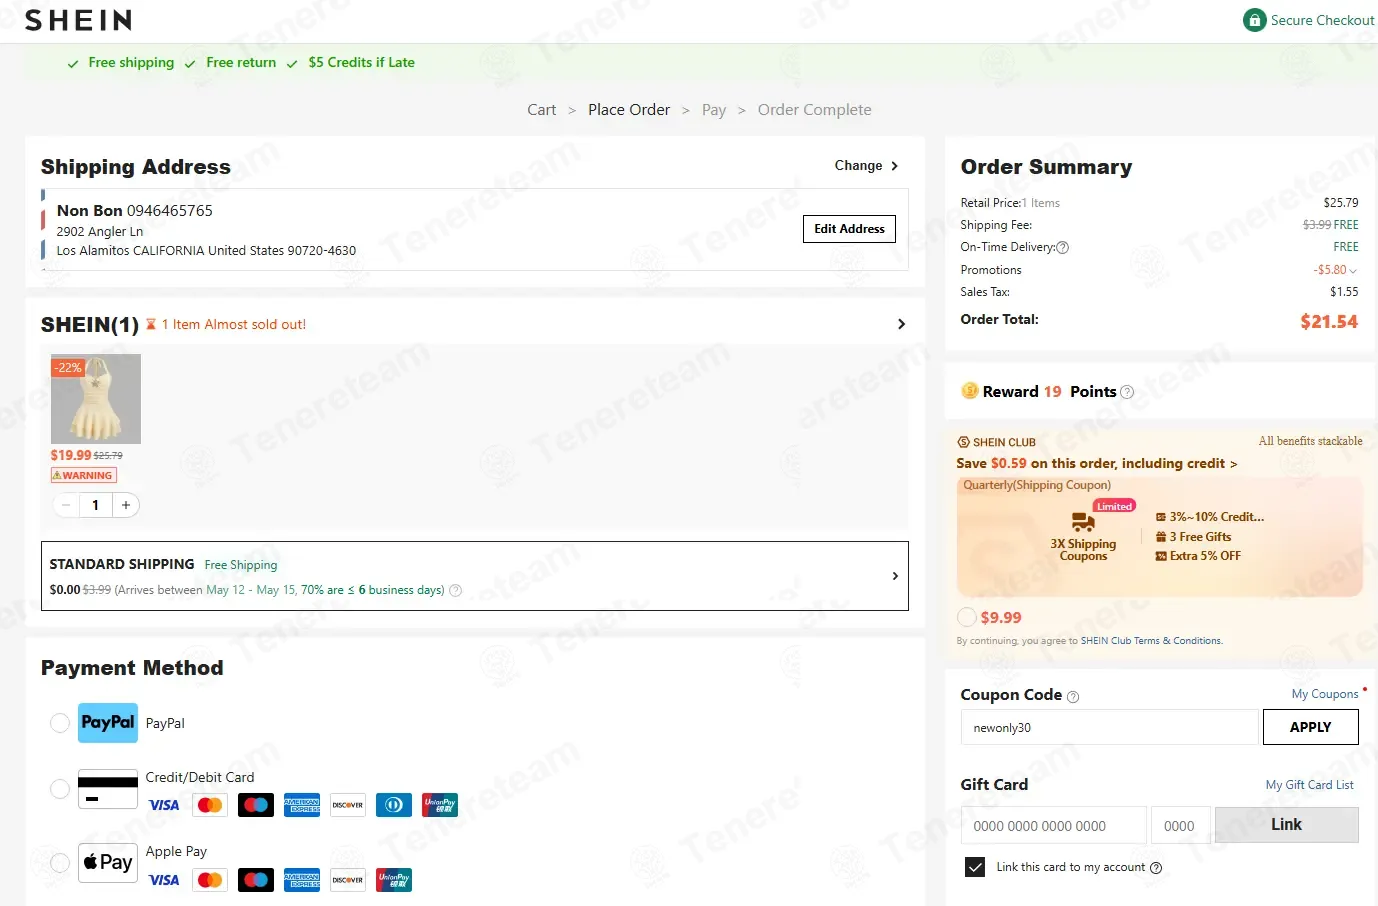1378x906 pixels.
Task: Click the 3X Shipping Coupons truck icon
Action: (x=1083, y=522)
